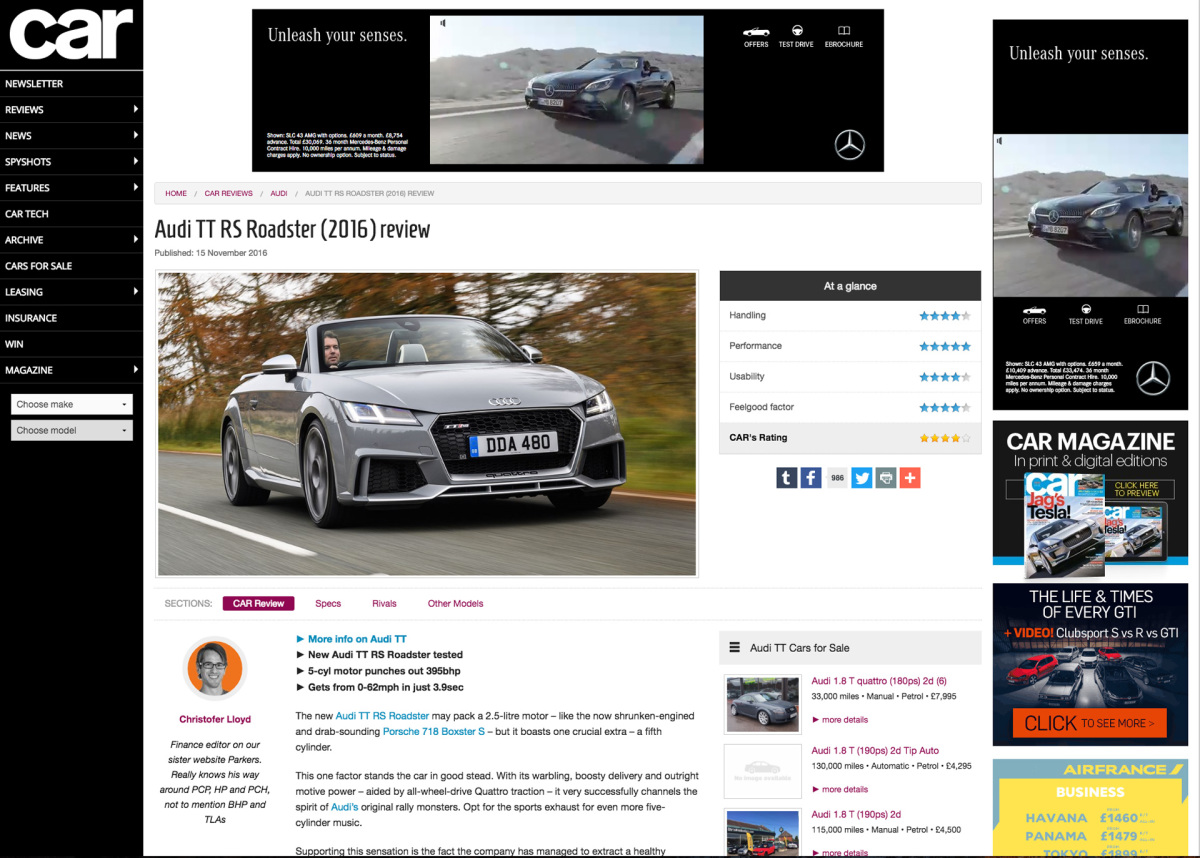Screen dimensions: 1200x858
Task: Expand the Archive submenu arrow
Action: (x=135, y=239)
